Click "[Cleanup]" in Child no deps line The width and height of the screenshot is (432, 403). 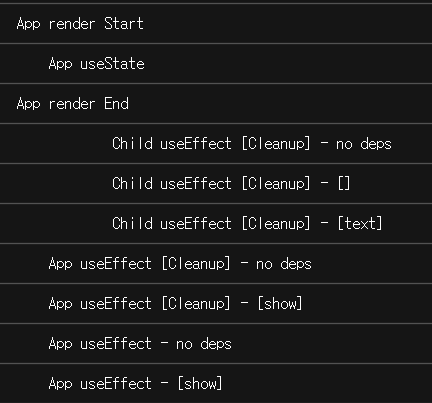[x=276, y=144]
